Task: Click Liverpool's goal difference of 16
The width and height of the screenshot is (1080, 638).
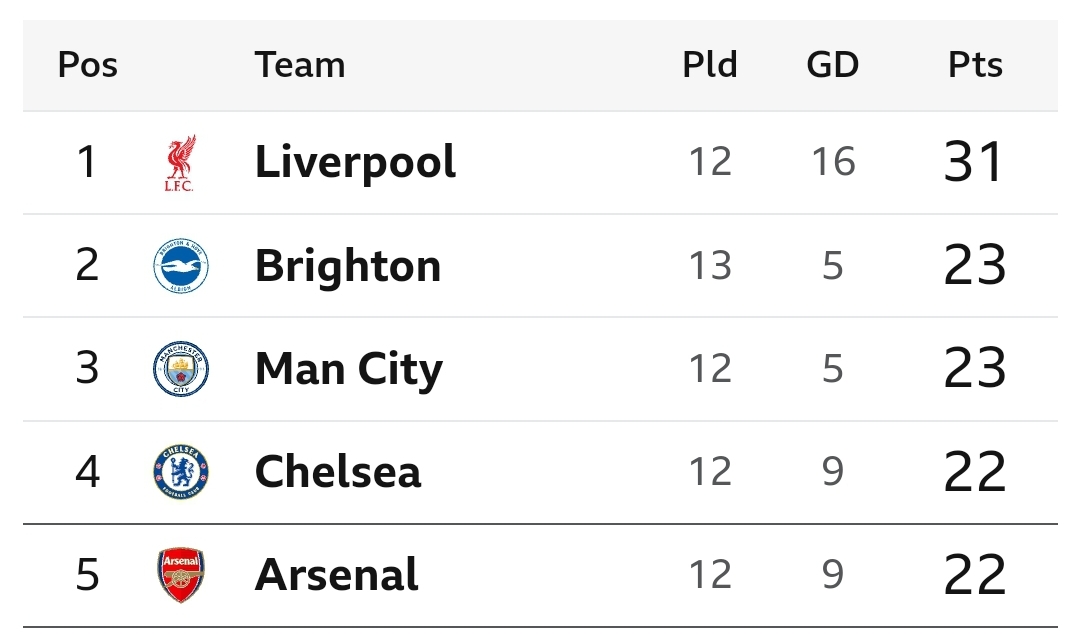Action: (833, 163)
